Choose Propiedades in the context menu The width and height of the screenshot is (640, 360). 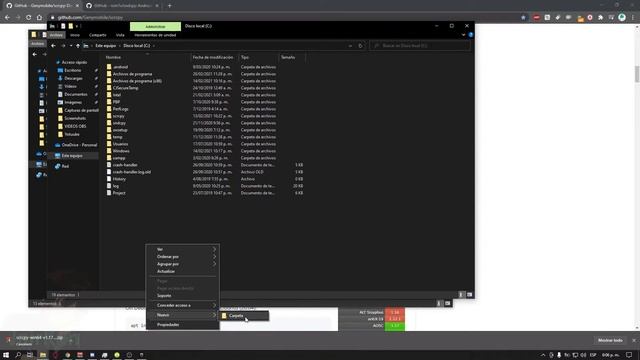point(183,325)
